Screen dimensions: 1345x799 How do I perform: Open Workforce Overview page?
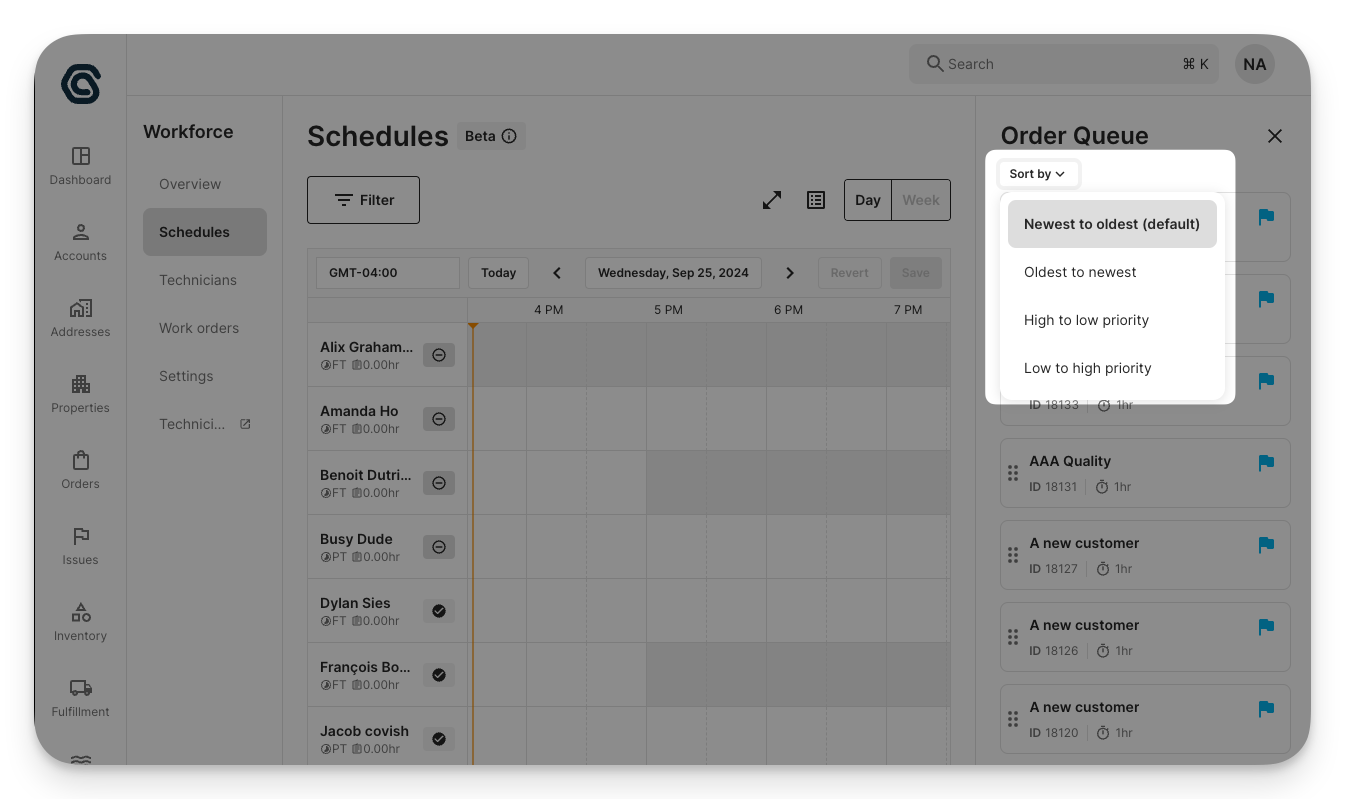coord(205,184)
